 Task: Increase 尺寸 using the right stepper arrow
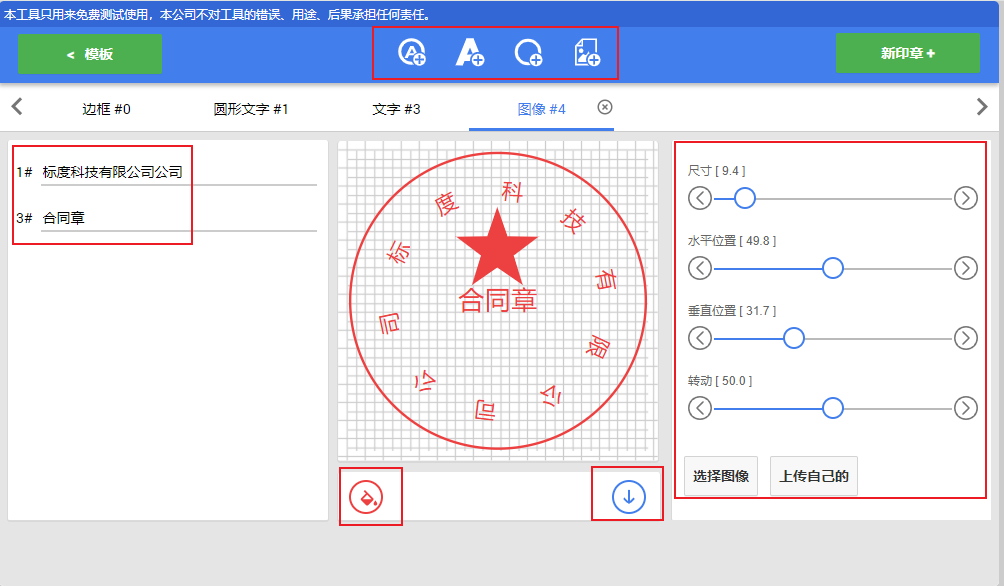click(x=965, y=198)
